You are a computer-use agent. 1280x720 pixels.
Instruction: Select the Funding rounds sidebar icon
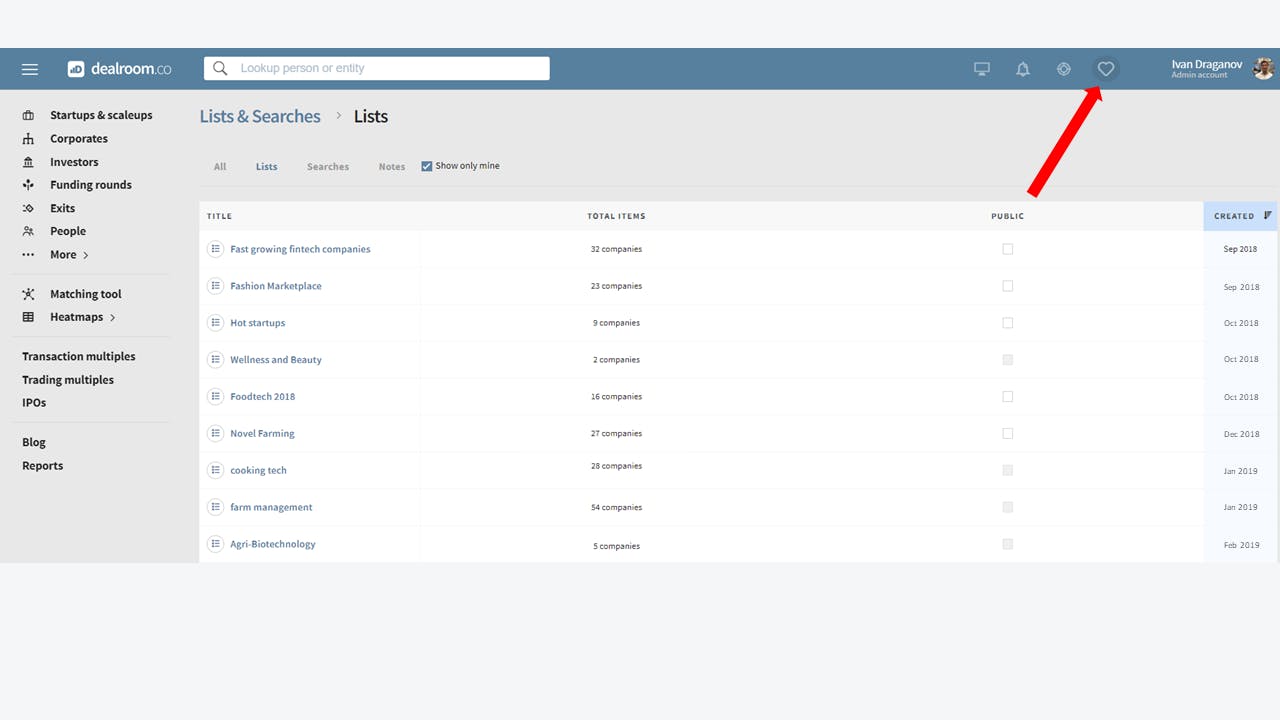tap(28, 184)
